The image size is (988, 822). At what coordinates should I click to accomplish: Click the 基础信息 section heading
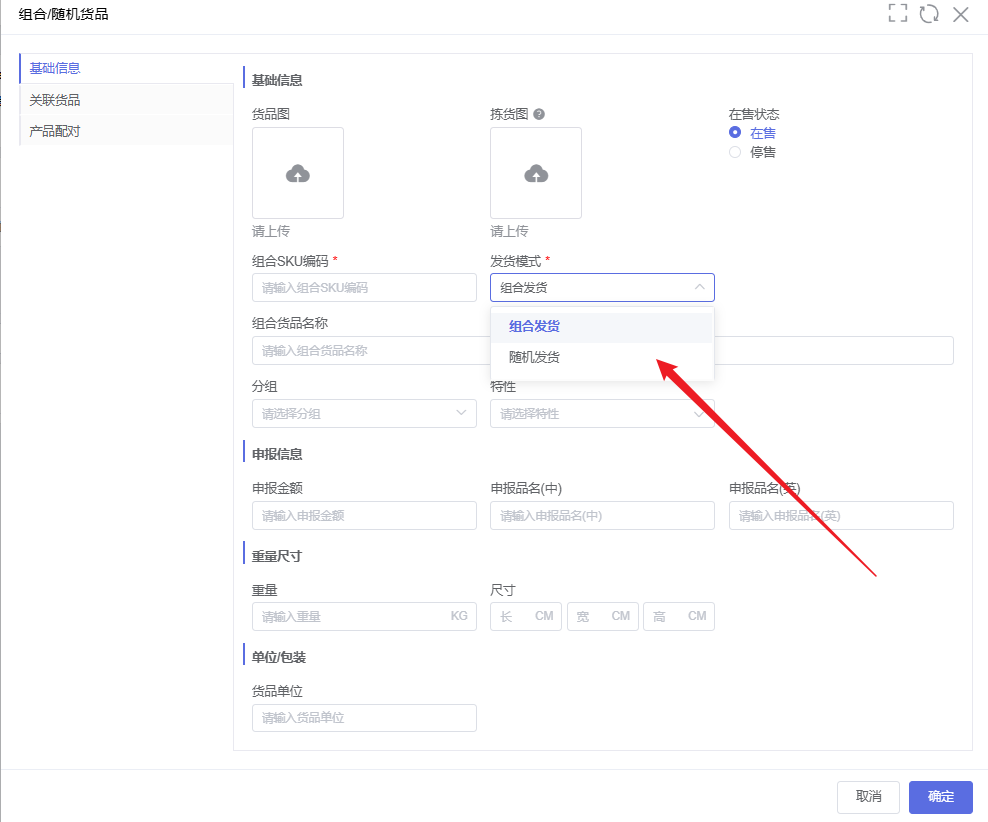click(x=277, y=80)
